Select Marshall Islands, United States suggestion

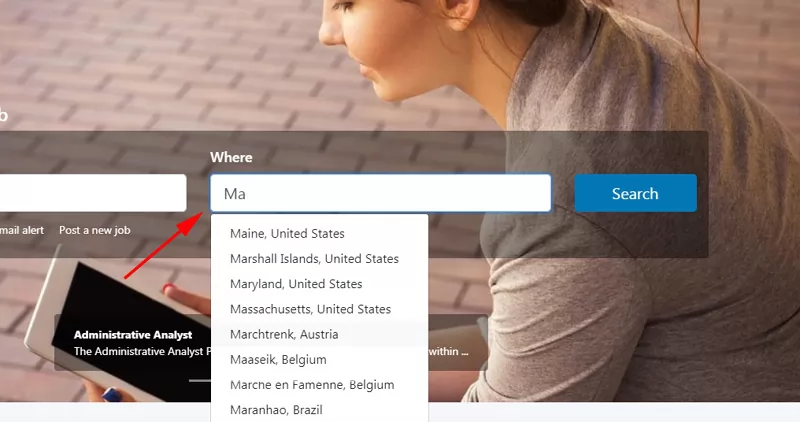pyautogui.click(x=319, y=259)
